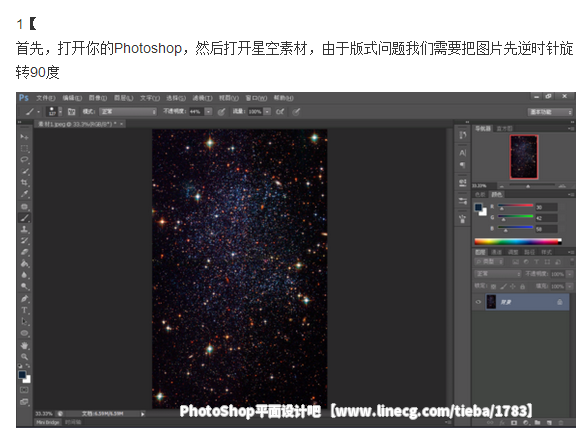The image size is (588, 430).
Task: Click the color spectrum ramp bar
Action: pyautogui.click(x=518, y=241)
